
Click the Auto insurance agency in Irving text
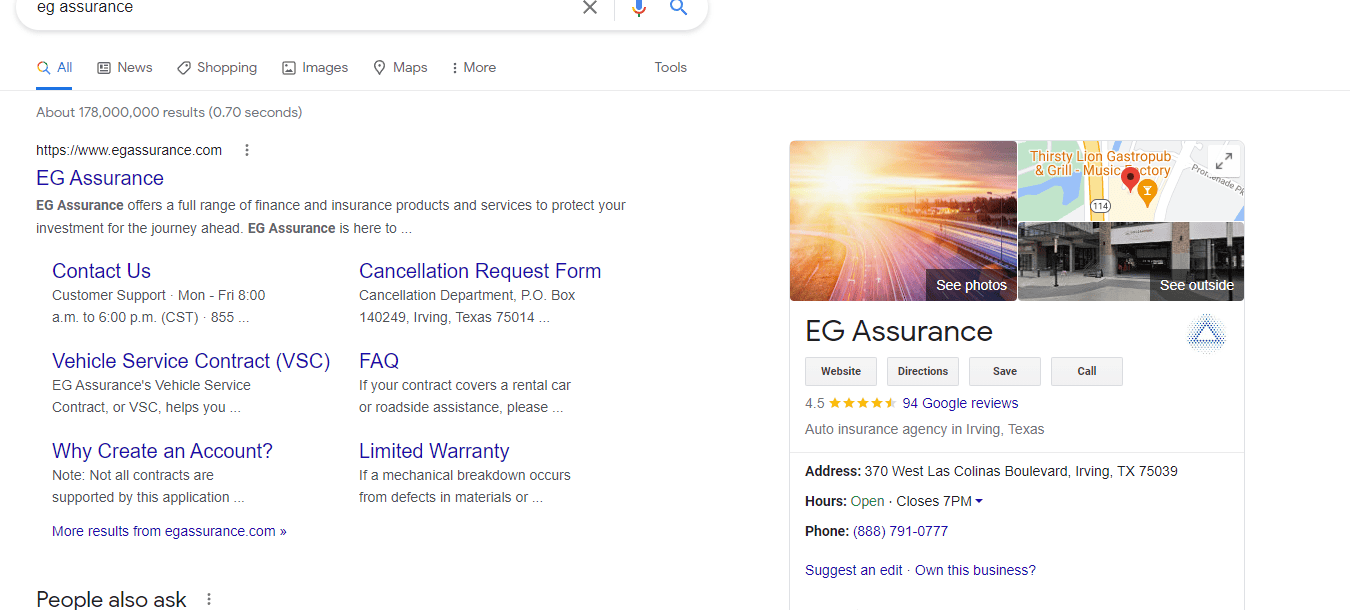coord(924,429)
